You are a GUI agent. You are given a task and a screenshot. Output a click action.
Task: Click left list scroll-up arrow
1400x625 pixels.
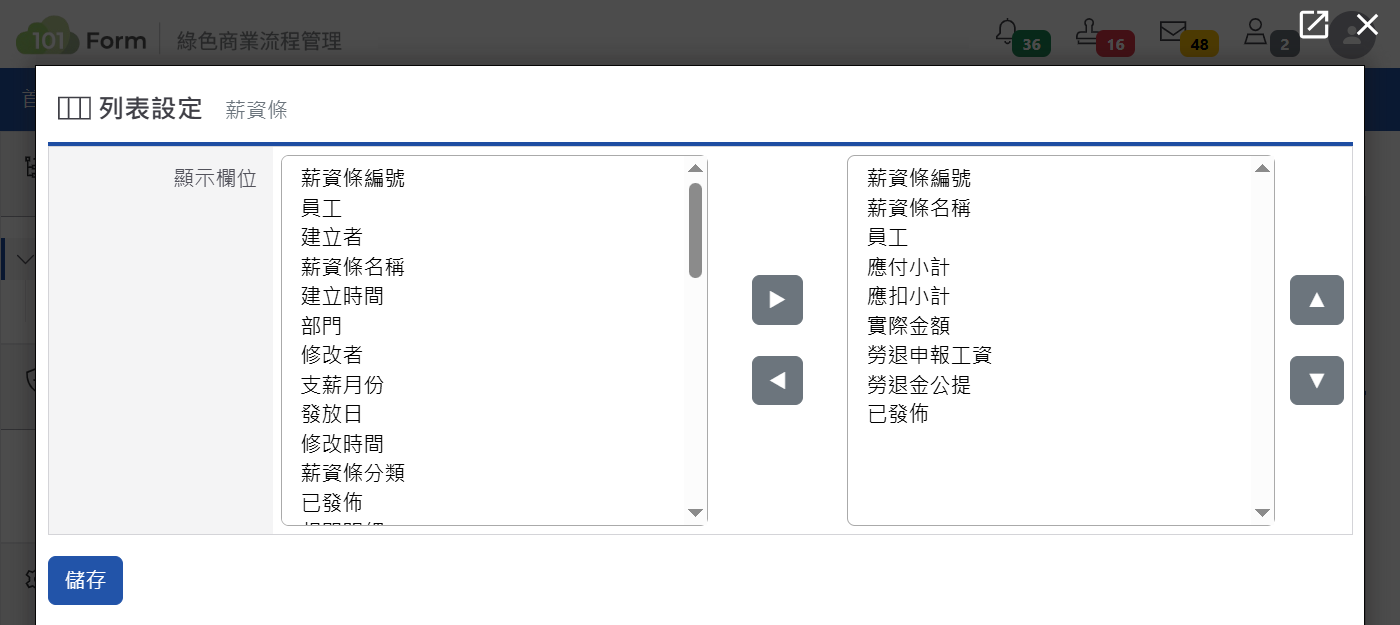point(696,168)
